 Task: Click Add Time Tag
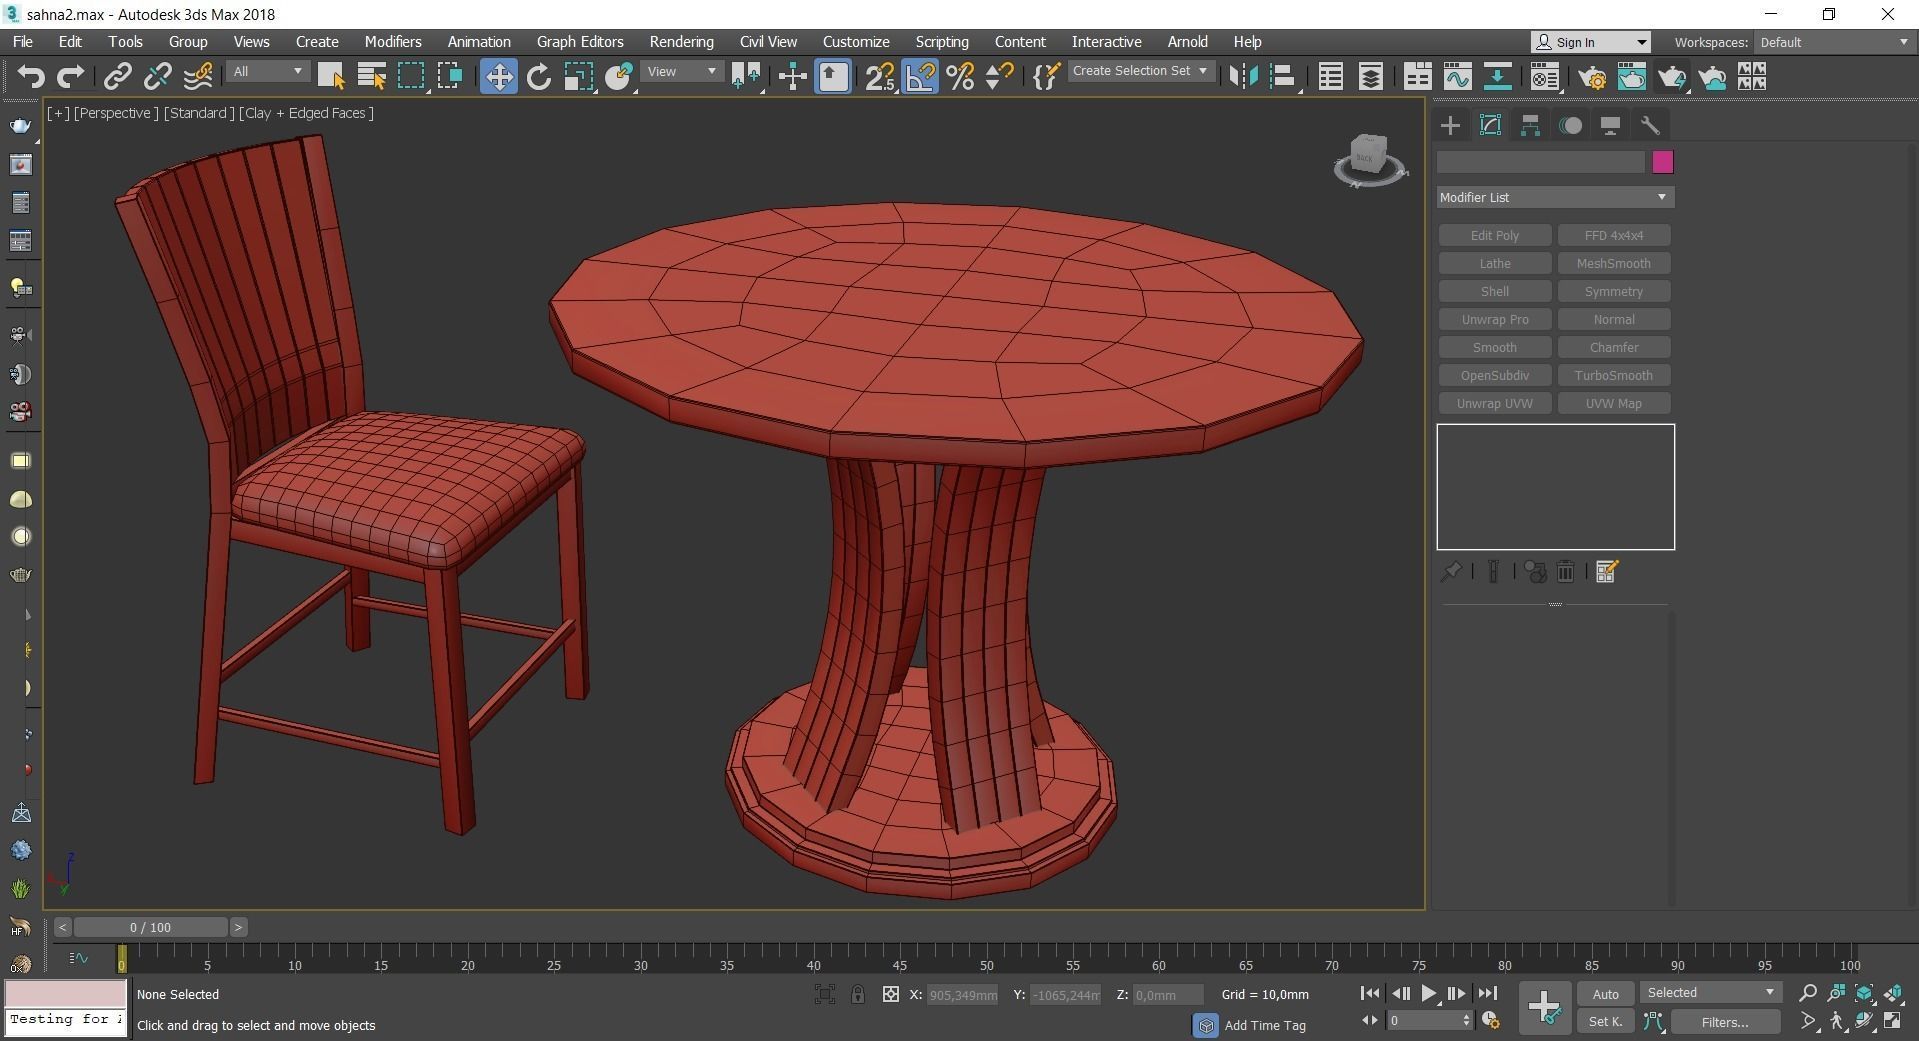click(x=1264, y=1025)
